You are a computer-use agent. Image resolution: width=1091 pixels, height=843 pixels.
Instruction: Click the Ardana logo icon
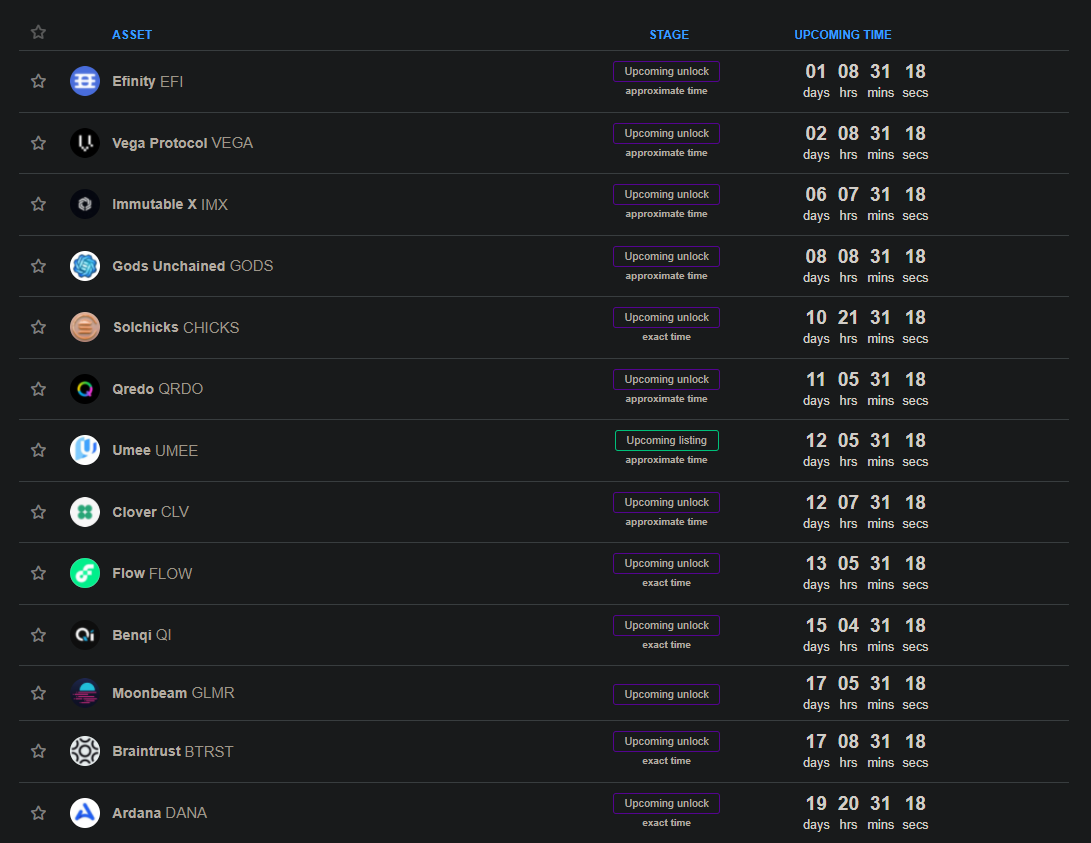[x=85, y=813]
